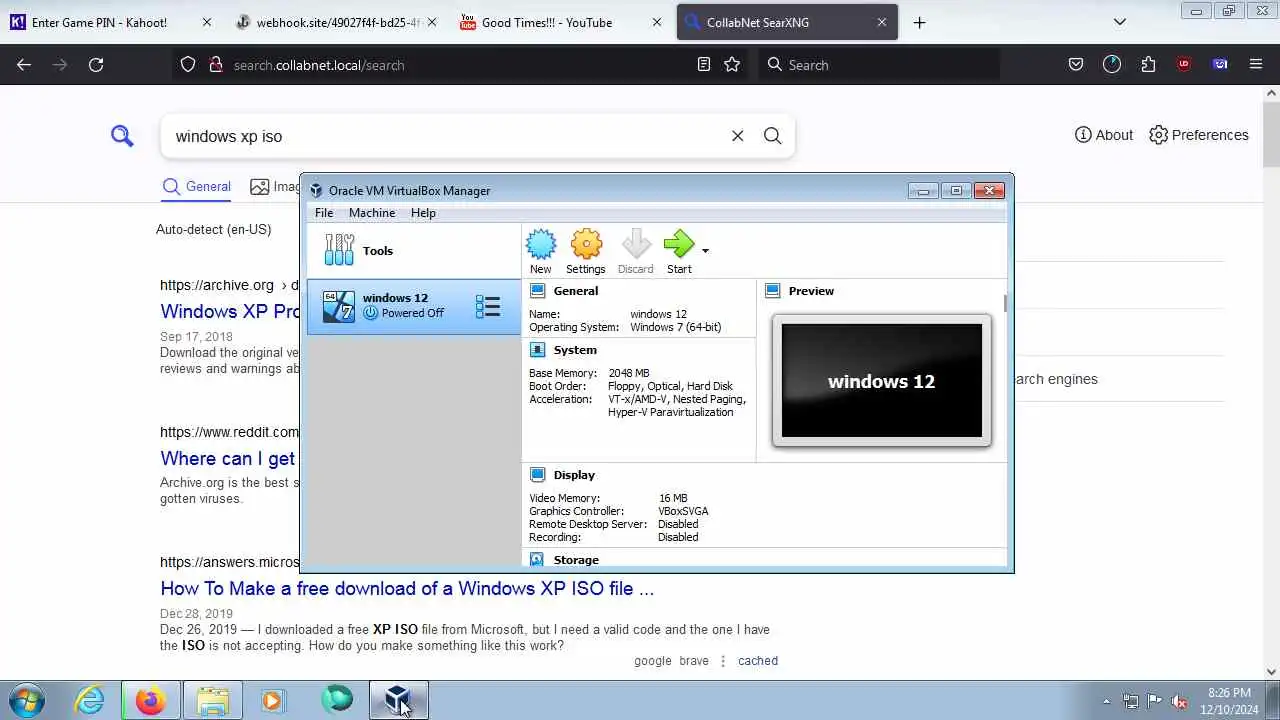Image resolution: width=1280 pixels, height=720 pixels.
Task: Click the Display section header in details
Action: (x=574, y=475)
